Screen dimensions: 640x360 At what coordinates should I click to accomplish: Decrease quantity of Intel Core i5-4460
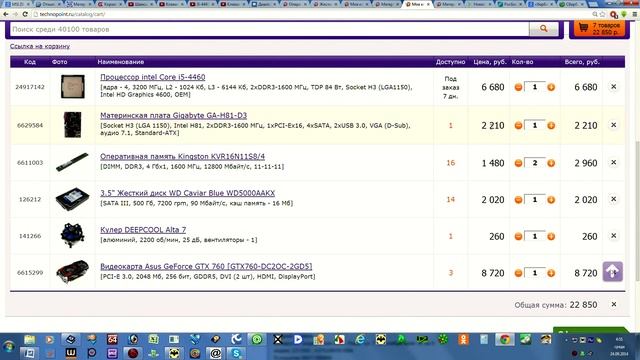click(518, 87)
